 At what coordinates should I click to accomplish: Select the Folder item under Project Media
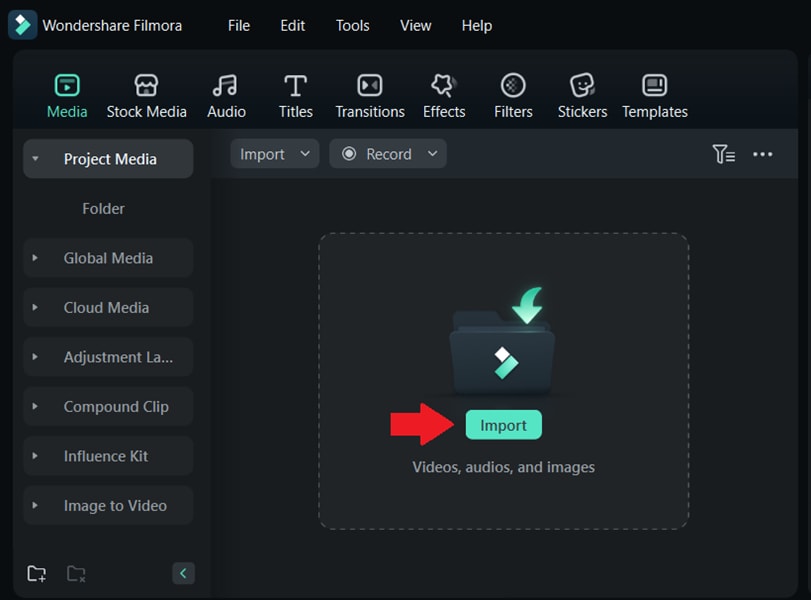103,208
